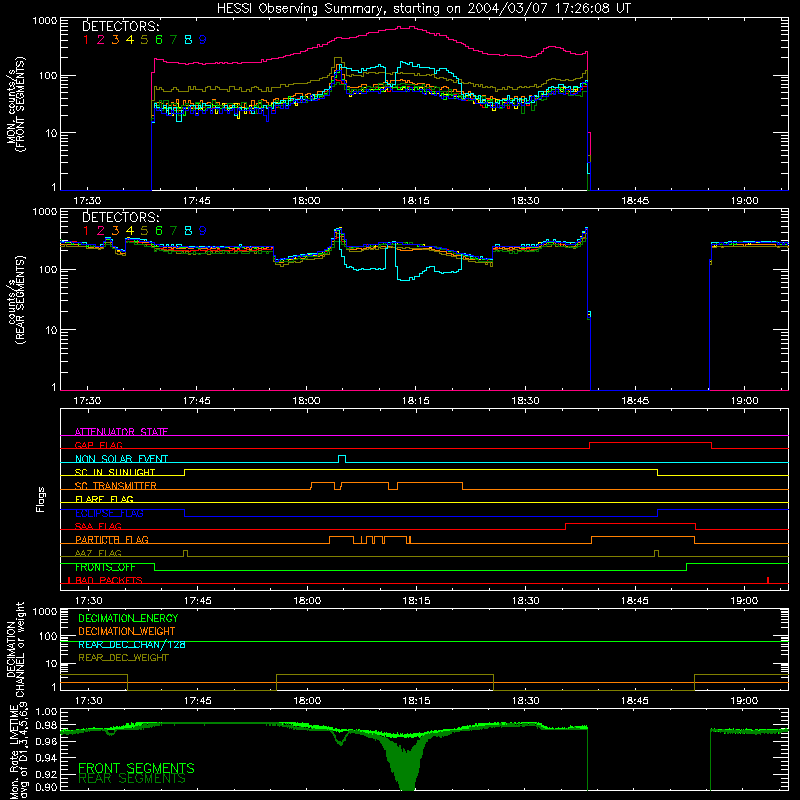
Task: Click detector 9 in front segments legend
Action: click(203, 40)
